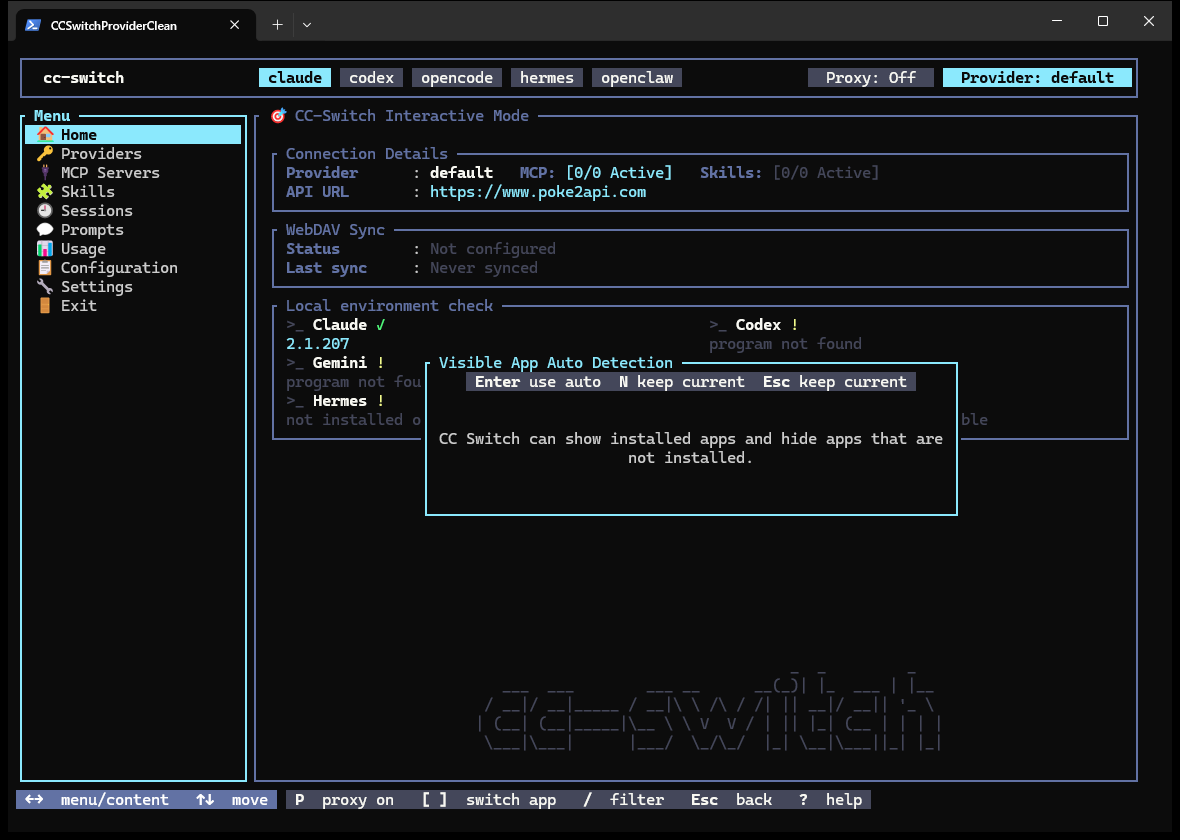The image size is (1180, 840).
Task: Click the 'Skills: [0/0 Active]' status
Action: (x=789, y=172)
